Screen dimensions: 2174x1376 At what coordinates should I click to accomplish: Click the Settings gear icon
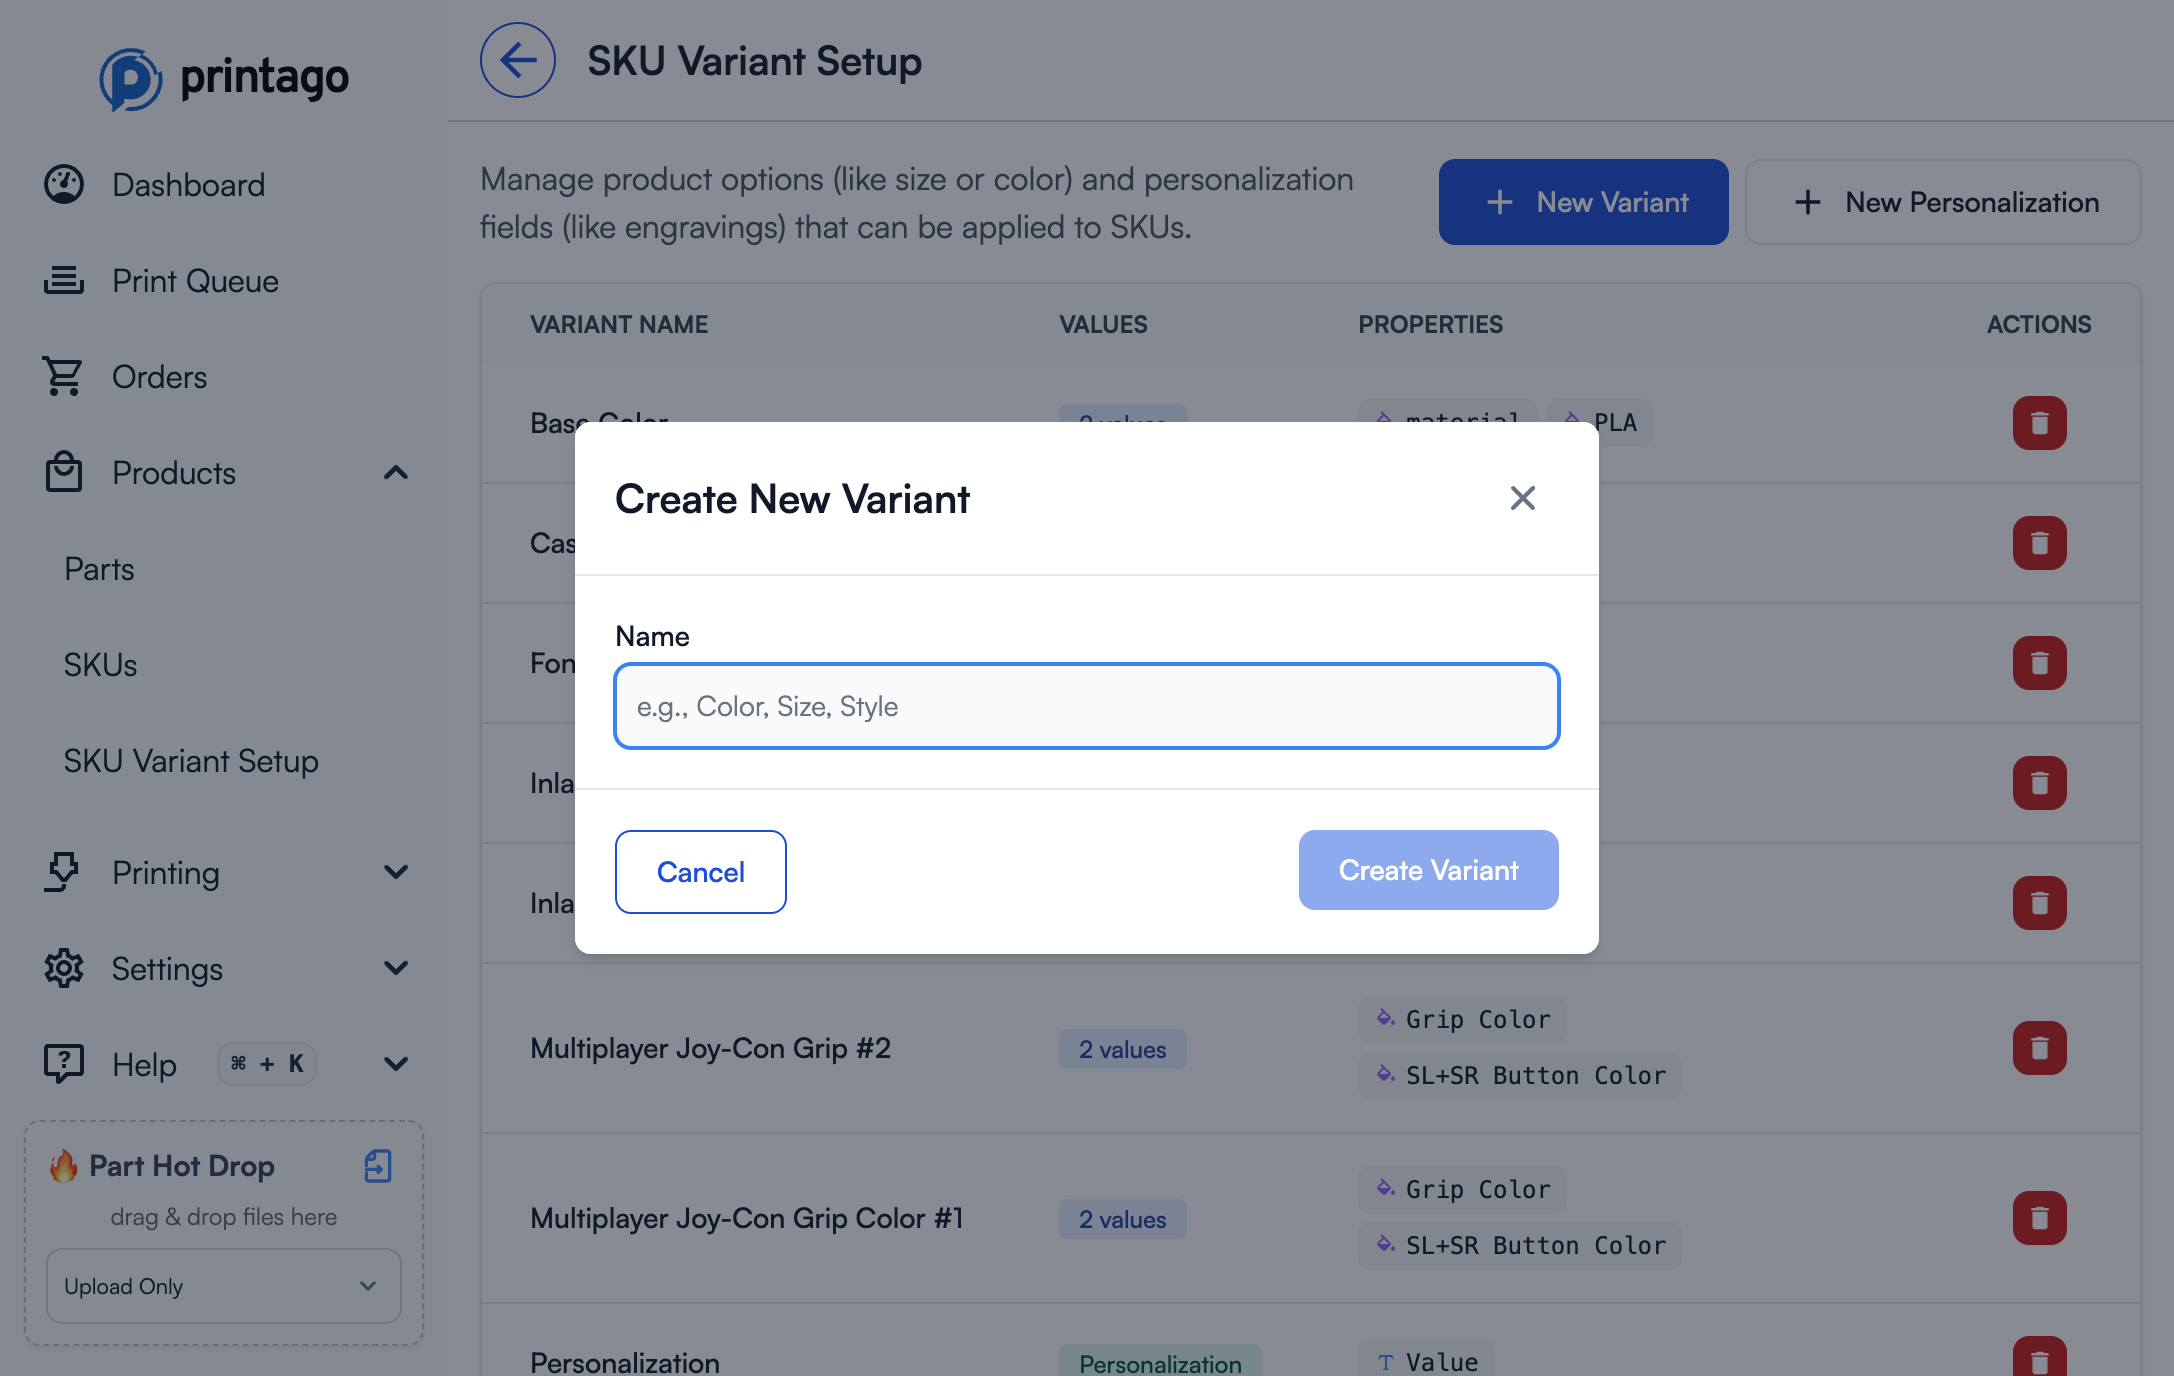coord(63,967)
